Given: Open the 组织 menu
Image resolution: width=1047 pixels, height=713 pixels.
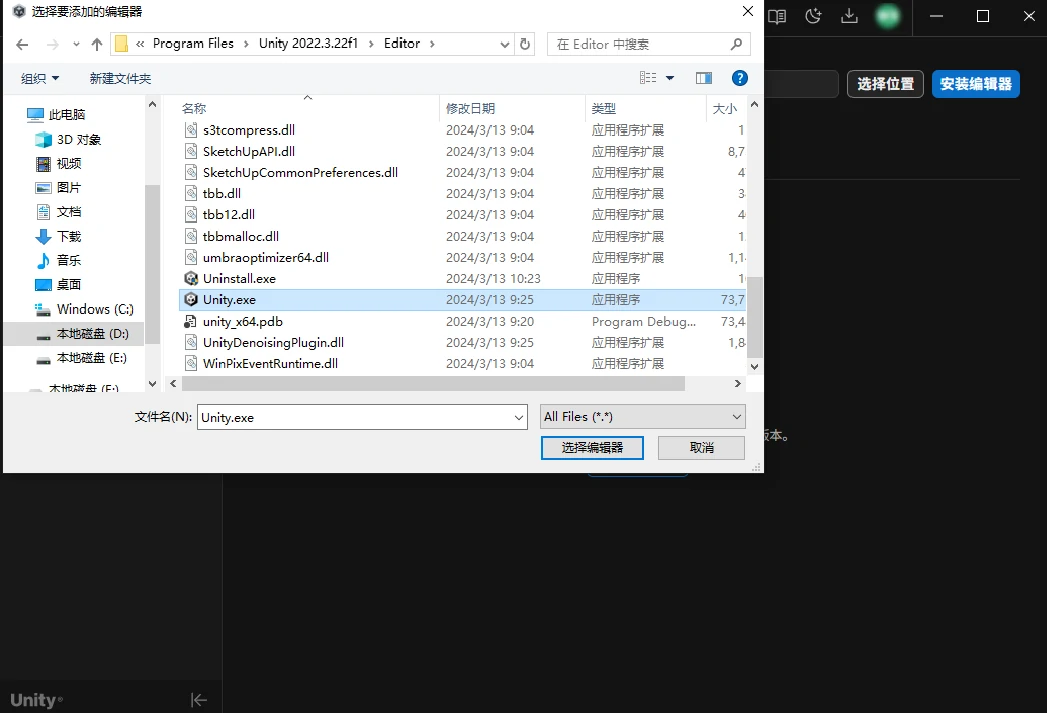Looking at the screenshot, I should point(40,78).
